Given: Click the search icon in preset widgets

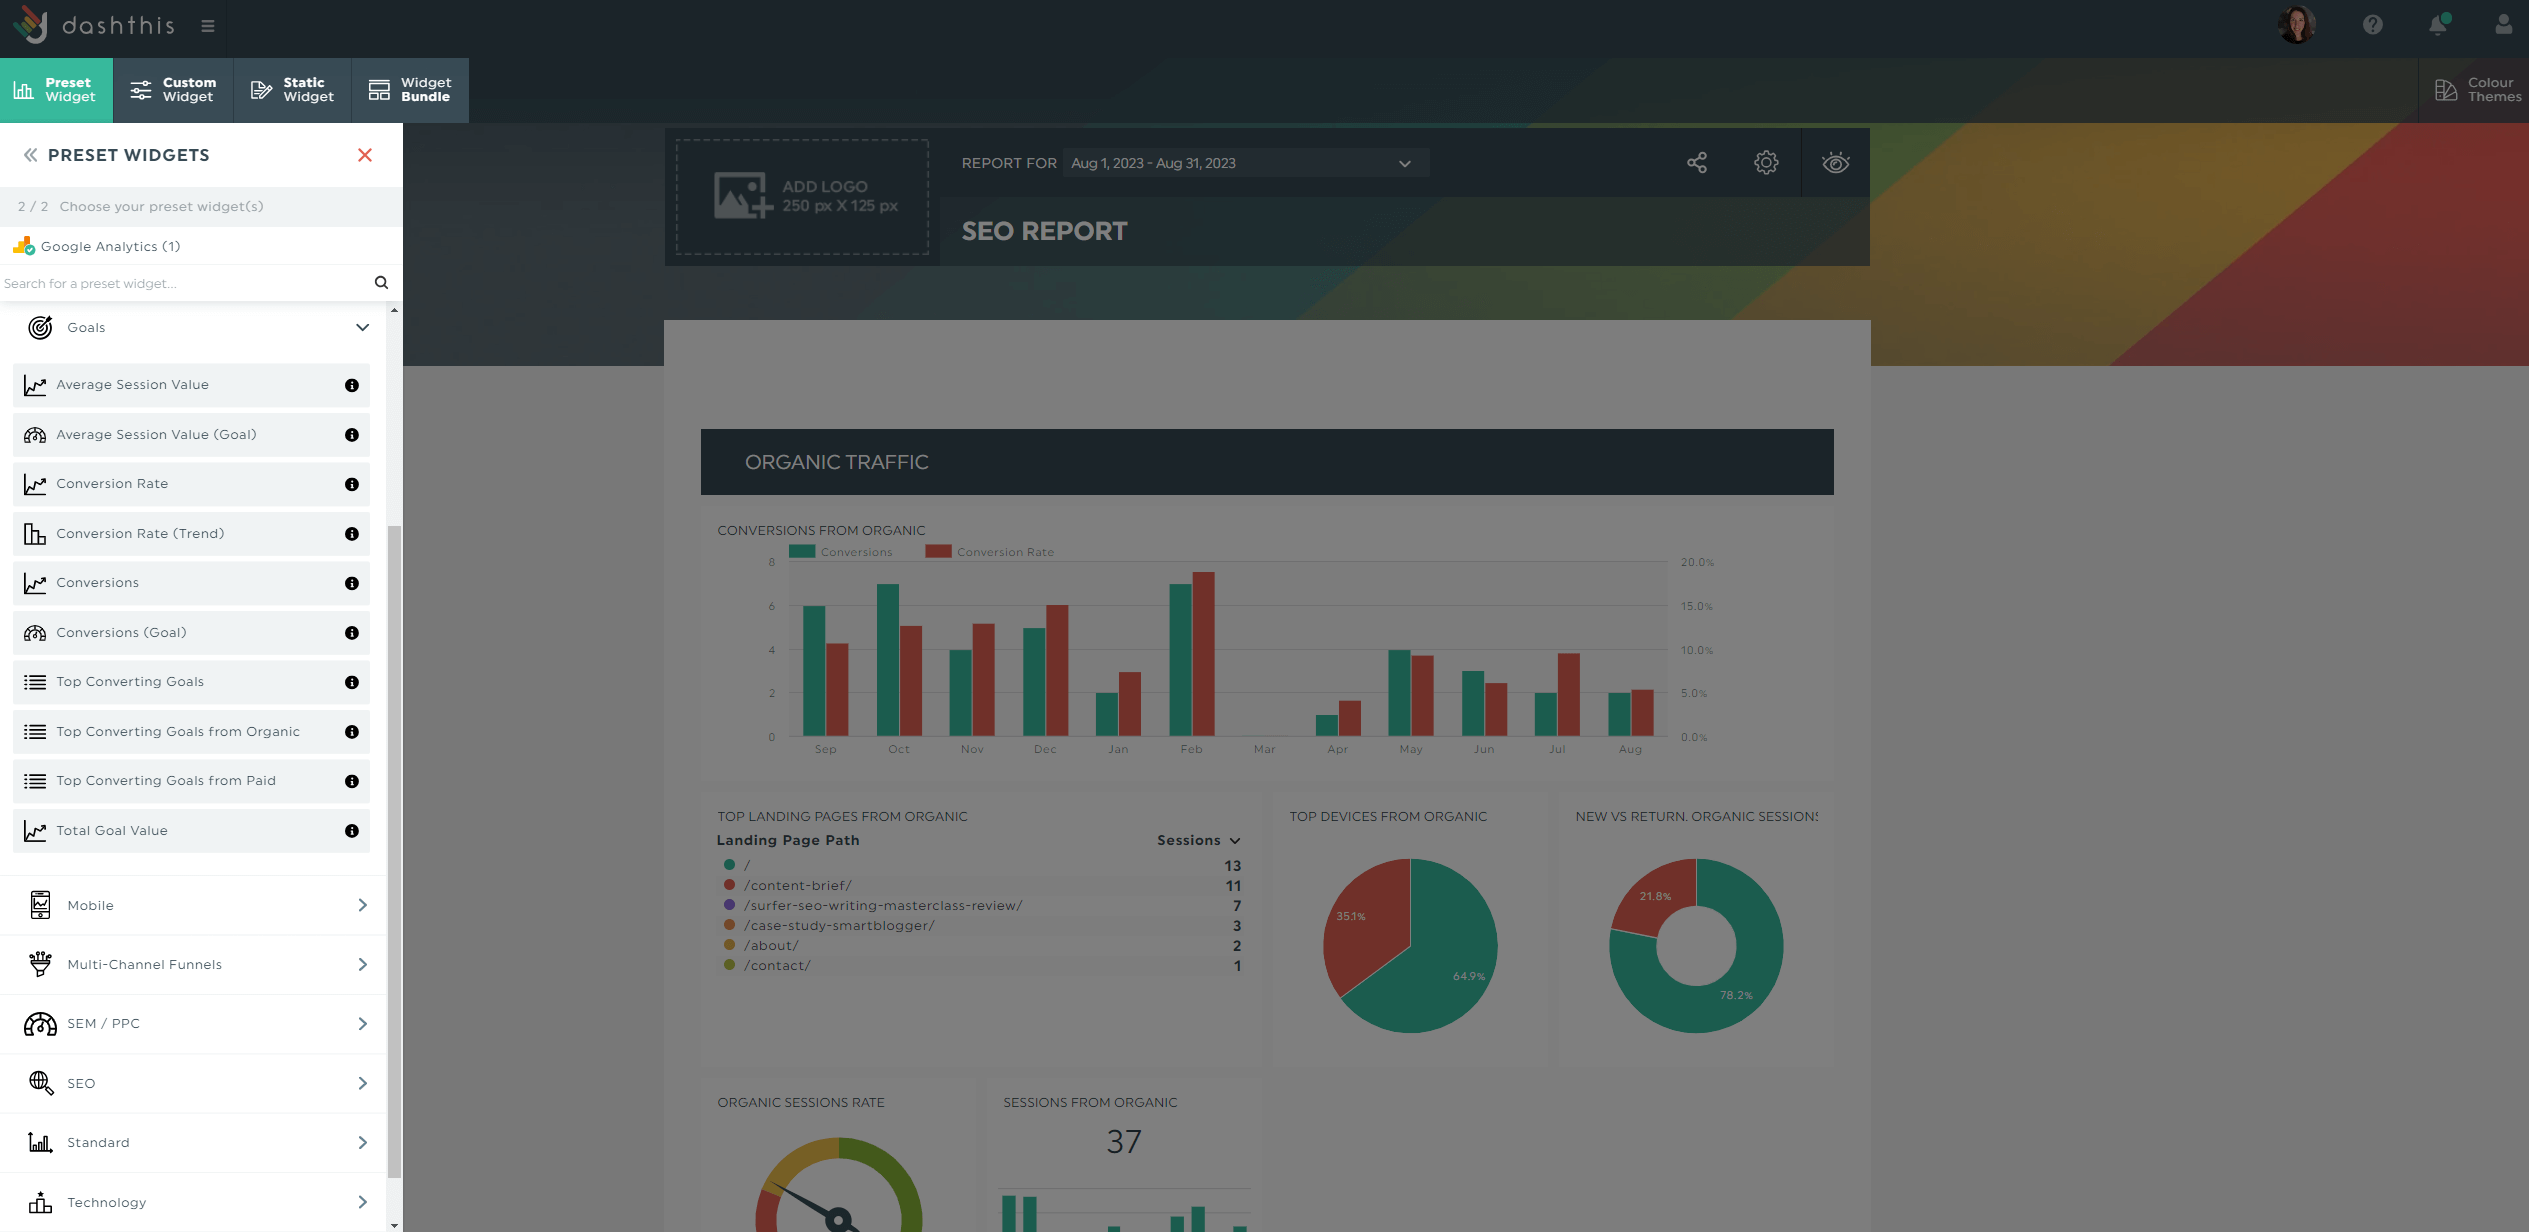Looking at the screenshot, I should 381,282.
